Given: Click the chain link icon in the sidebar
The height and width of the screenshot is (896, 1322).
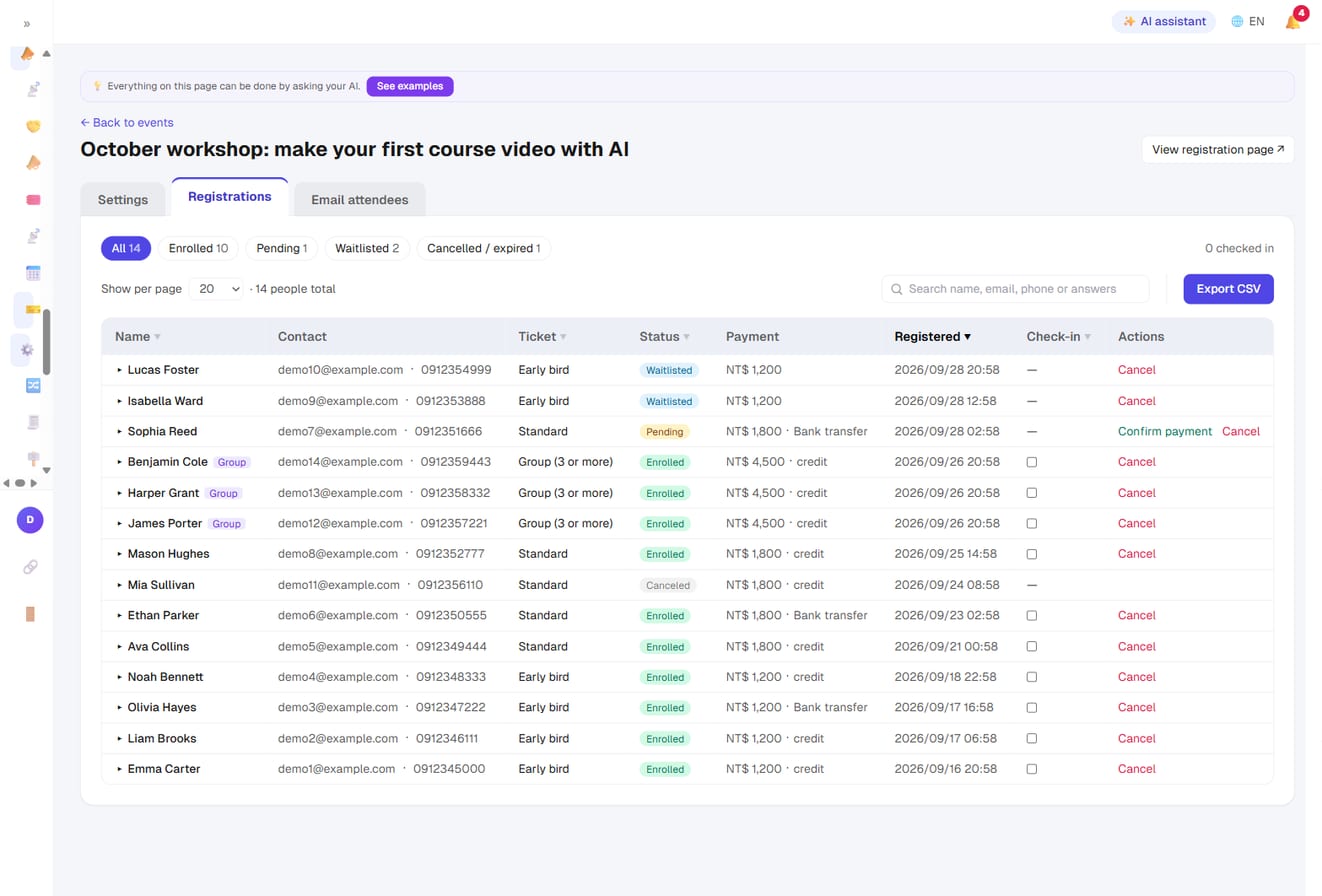Looking at the screenshot, I should pos(31,567).
